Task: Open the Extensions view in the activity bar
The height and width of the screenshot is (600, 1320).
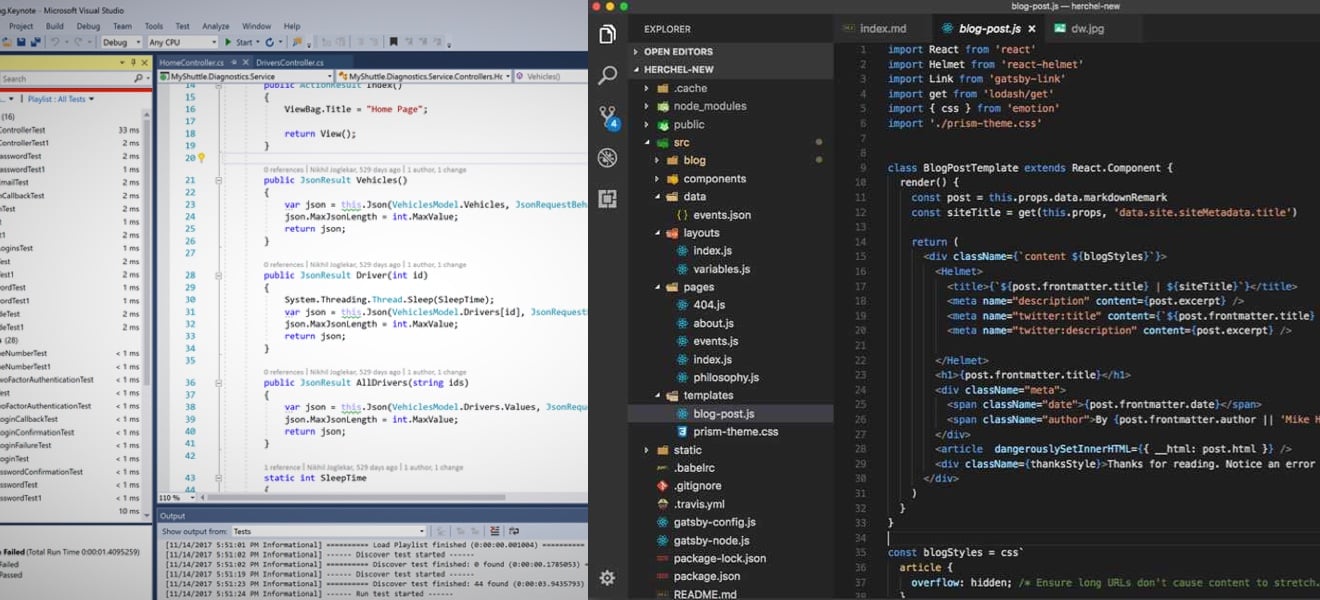Action: (x=607, y=199)
